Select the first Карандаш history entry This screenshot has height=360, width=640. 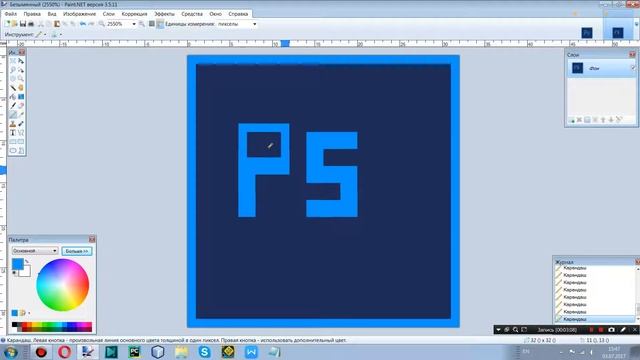pyautogui.click(x=596, y=268)
